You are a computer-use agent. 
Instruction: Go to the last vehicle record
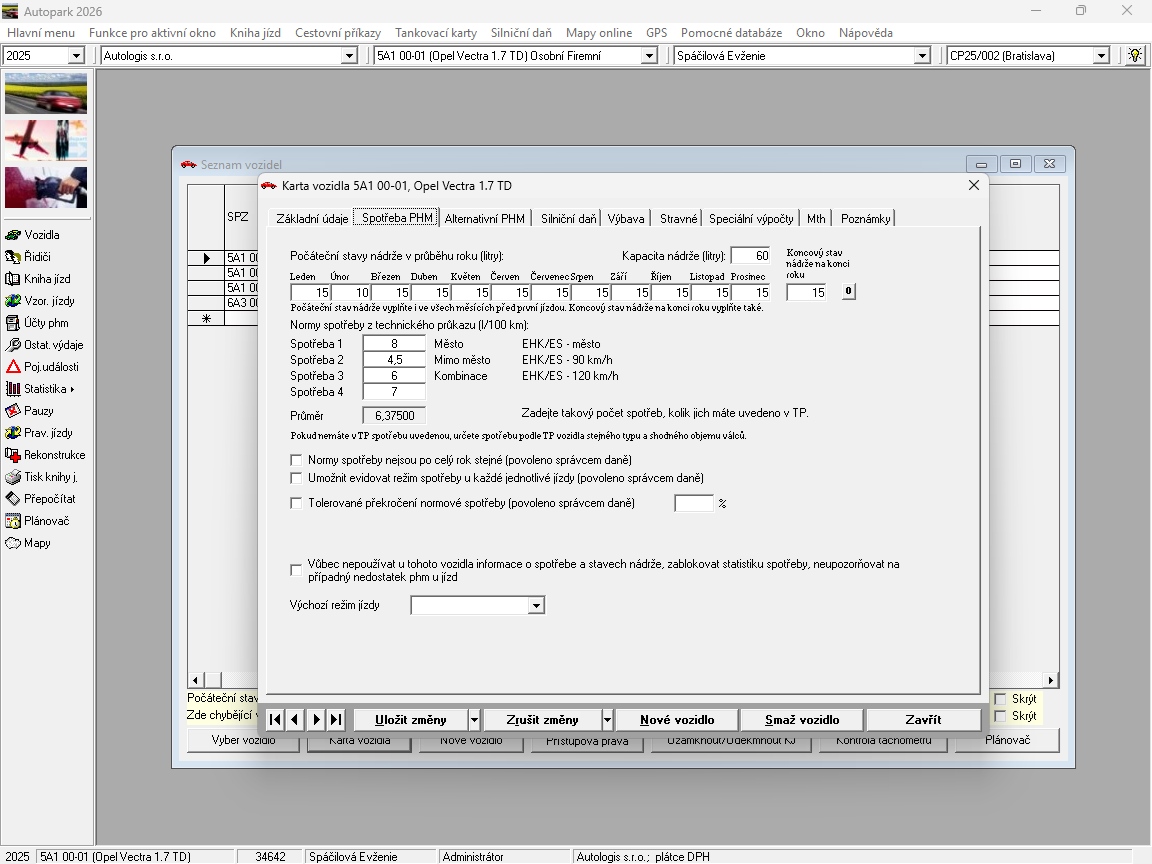(x=336, y=720)
